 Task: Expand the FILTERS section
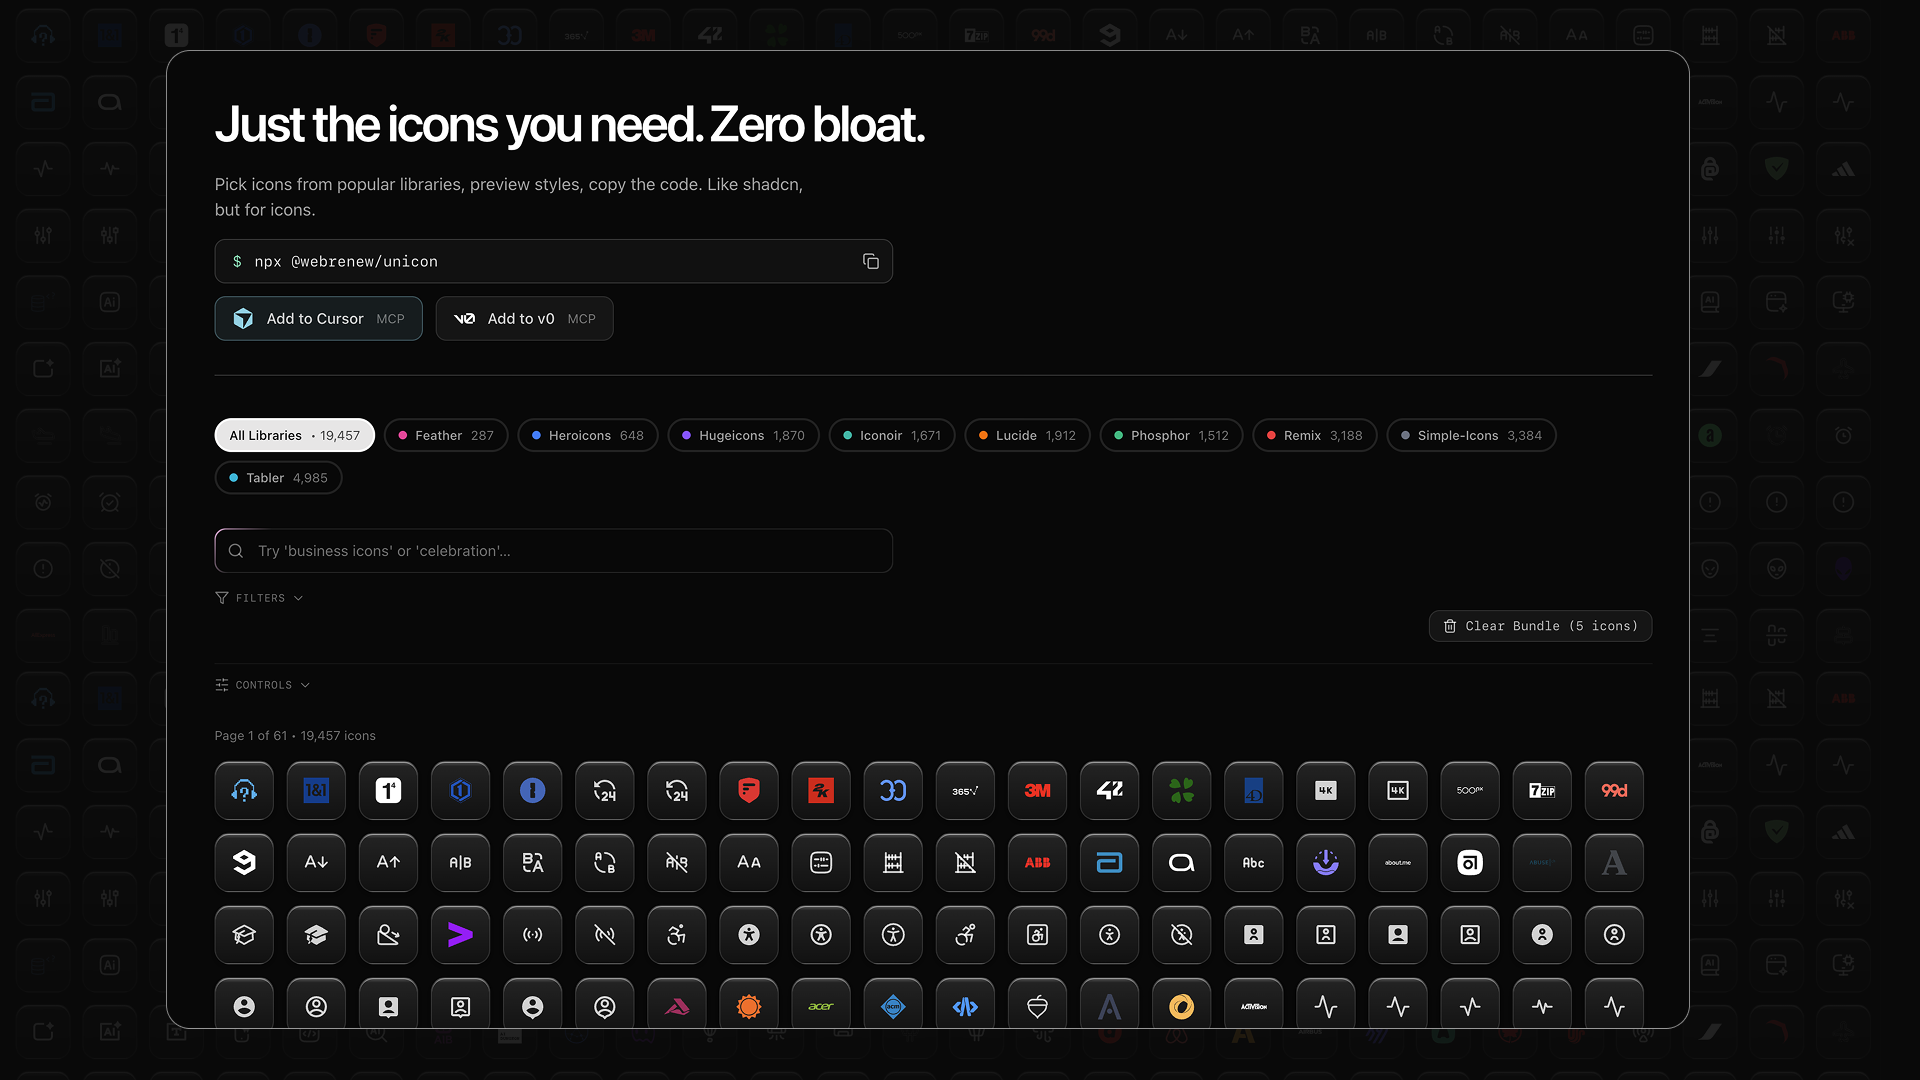pos(258,597)
